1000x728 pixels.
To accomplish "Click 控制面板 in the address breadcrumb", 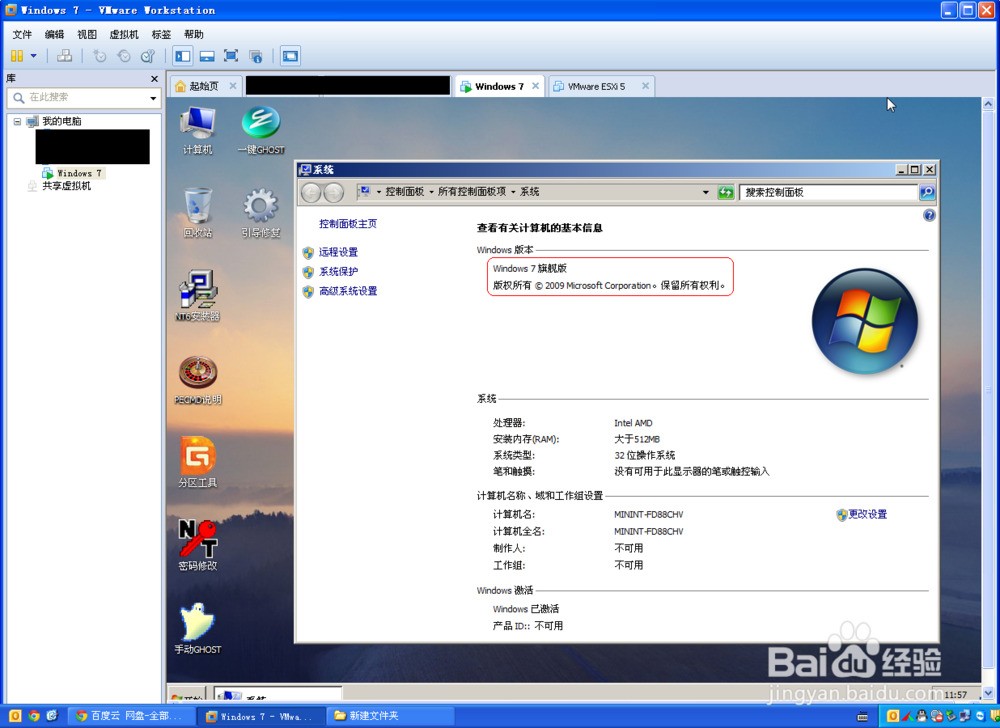I will [x=404, y=192].
